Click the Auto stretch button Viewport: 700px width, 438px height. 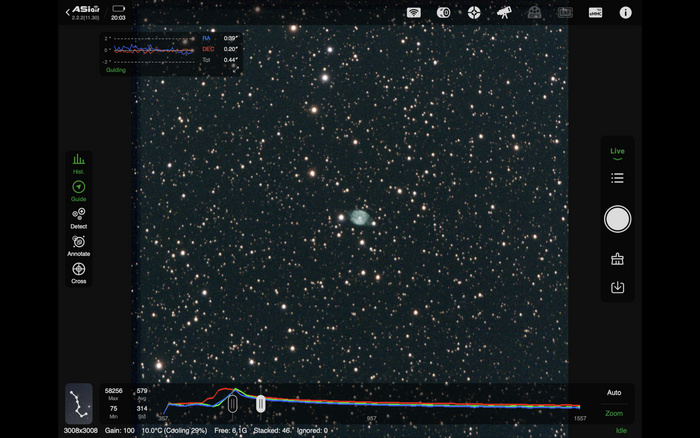(614, 392)
